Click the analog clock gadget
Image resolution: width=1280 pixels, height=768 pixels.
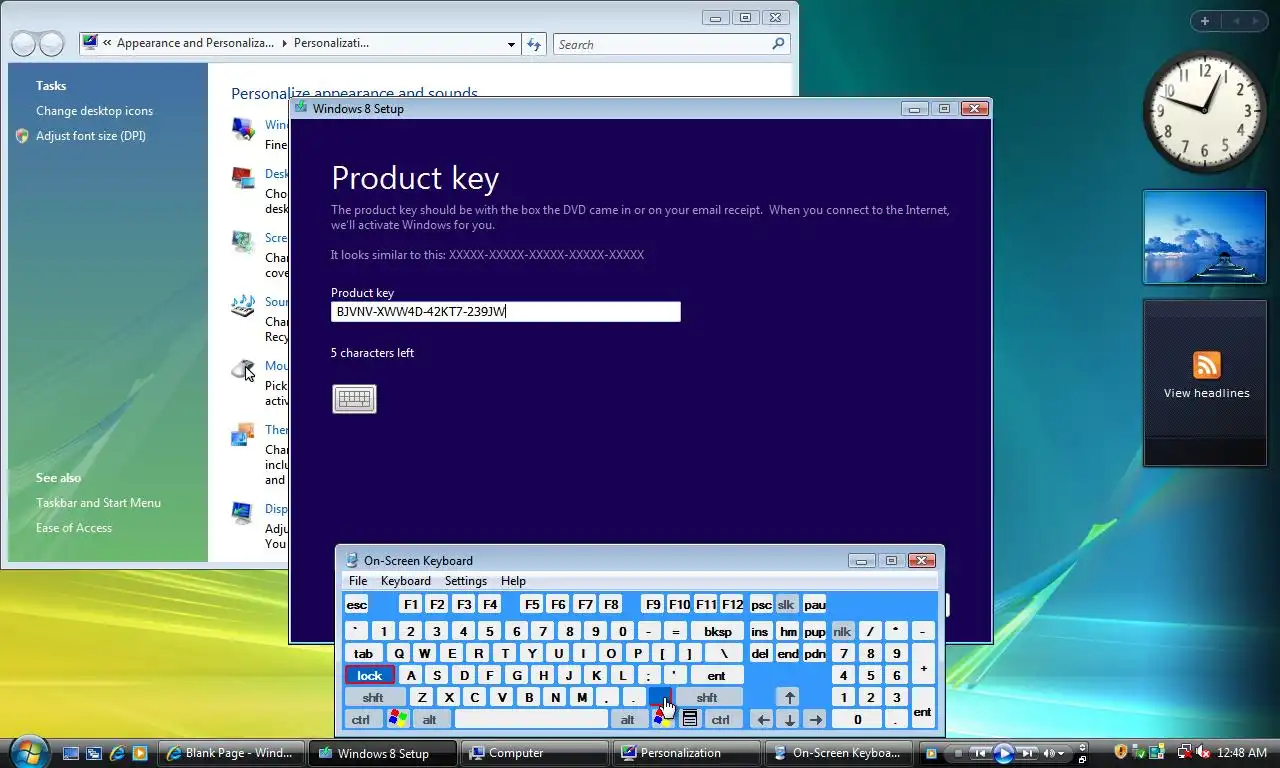1205,110
